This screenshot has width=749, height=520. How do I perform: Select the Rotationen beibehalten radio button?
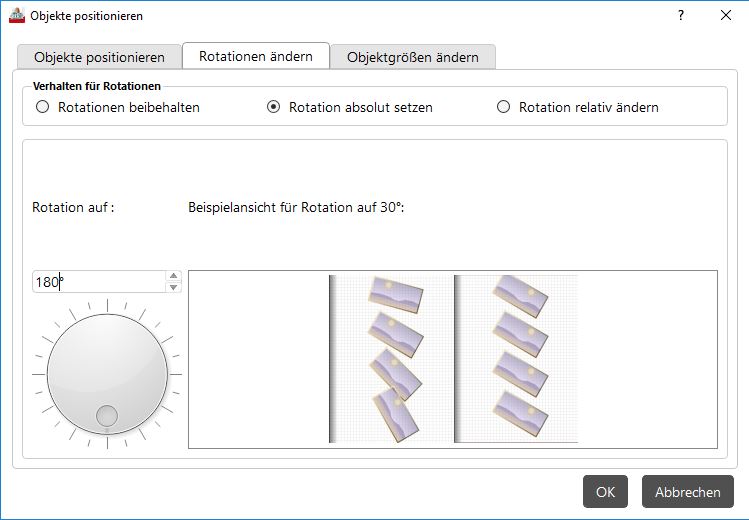pyautogui.click(x=42, y=107)
